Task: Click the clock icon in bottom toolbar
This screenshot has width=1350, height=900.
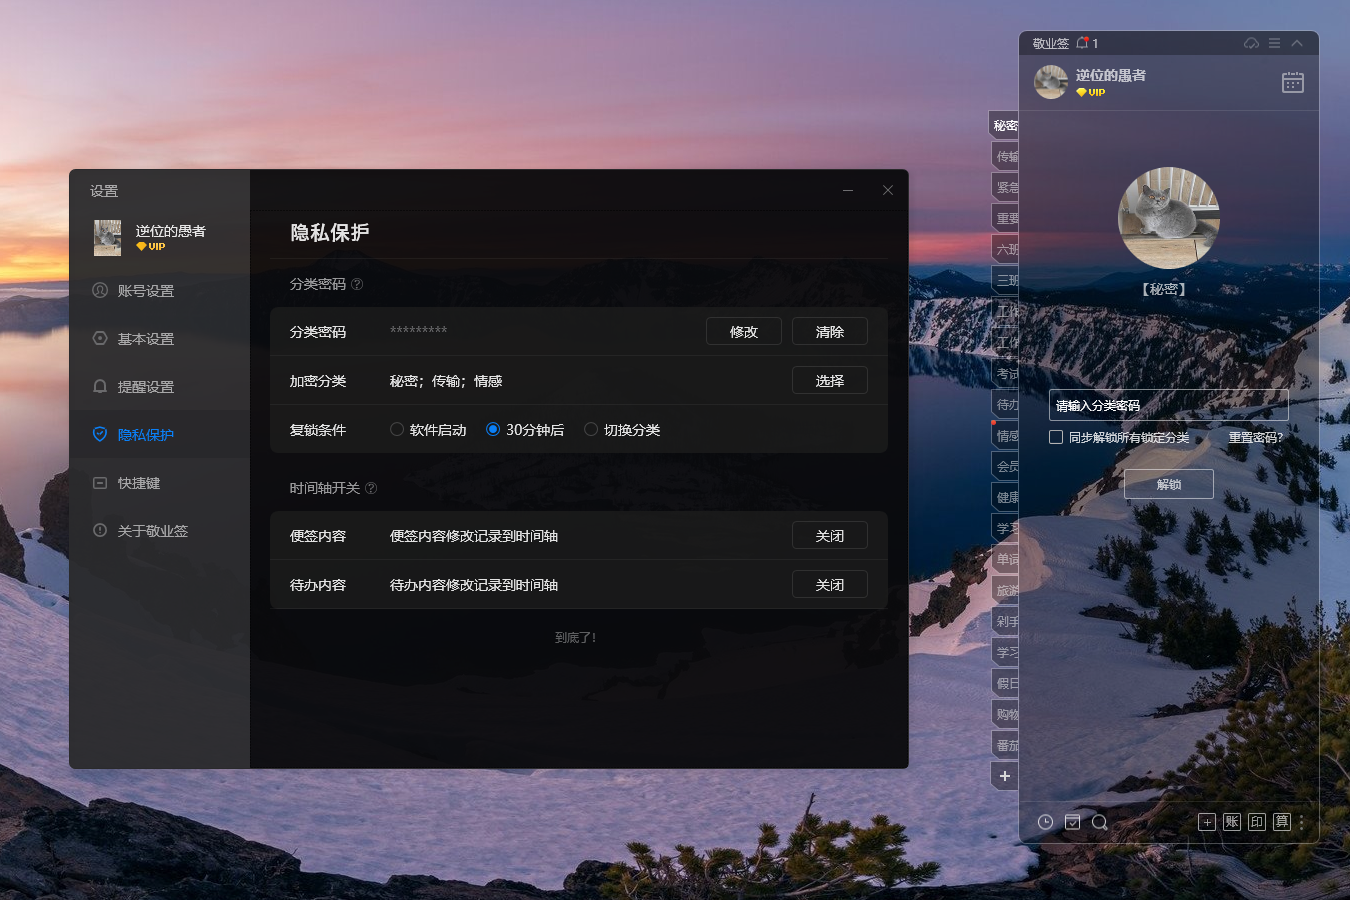Action: (1045, 822)
